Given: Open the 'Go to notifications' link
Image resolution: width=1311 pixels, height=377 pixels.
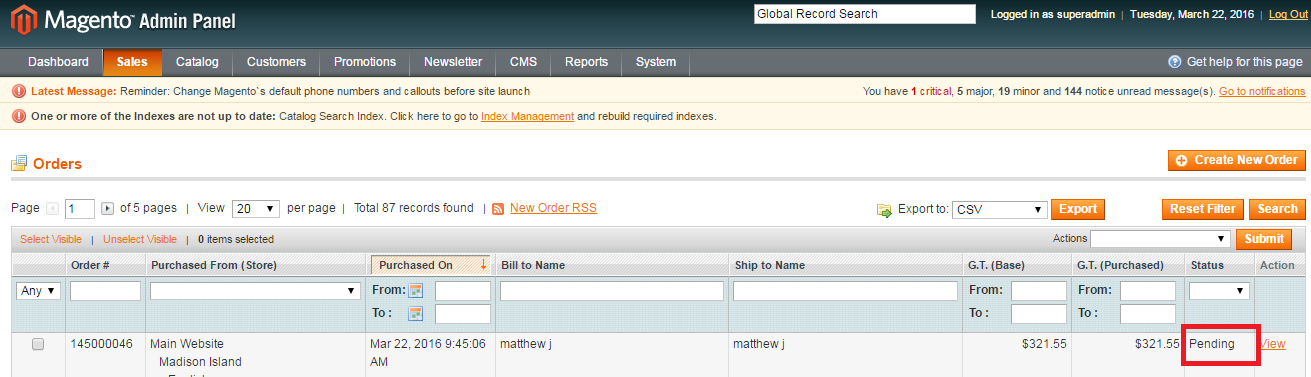Looking at the screenshot, I should point(1262,91).
